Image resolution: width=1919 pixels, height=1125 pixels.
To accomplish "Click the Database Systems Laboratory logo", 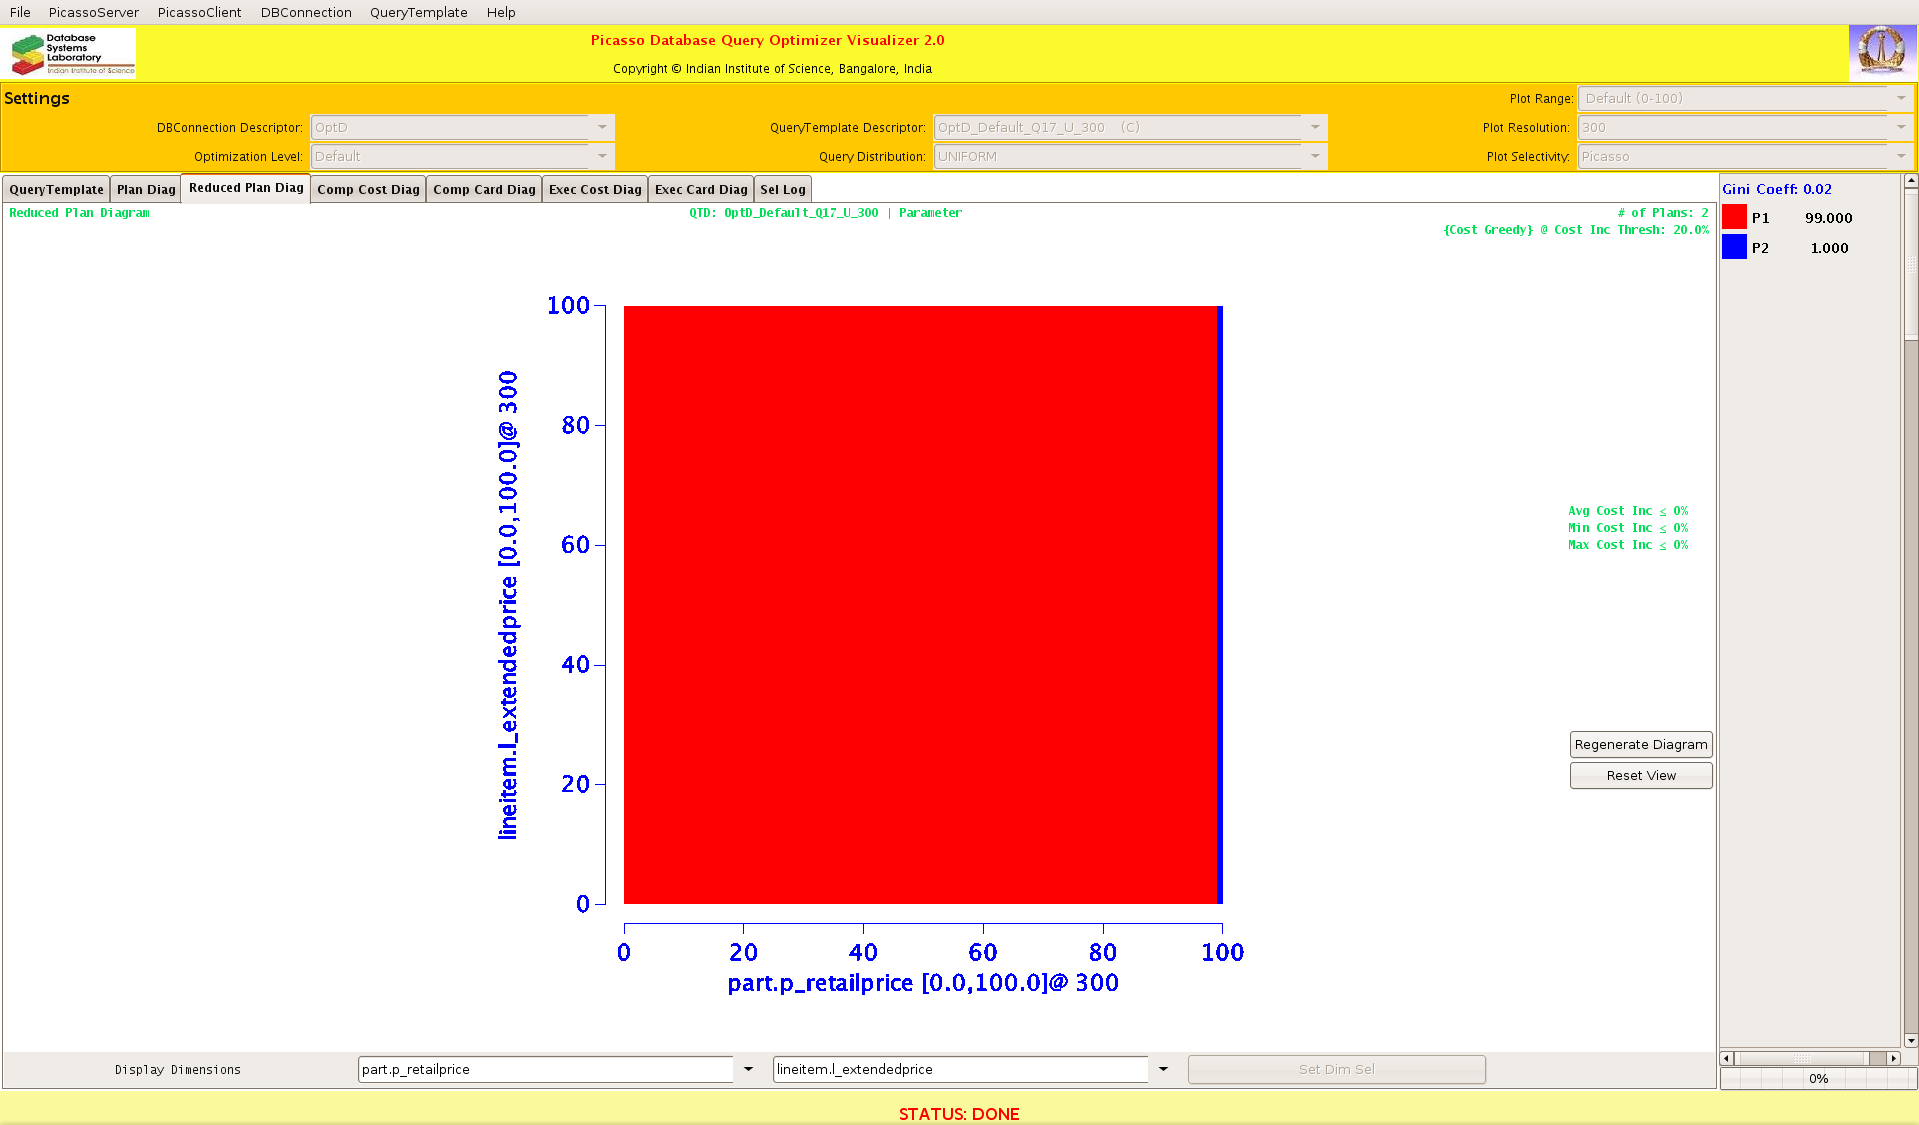I will 71,53.
